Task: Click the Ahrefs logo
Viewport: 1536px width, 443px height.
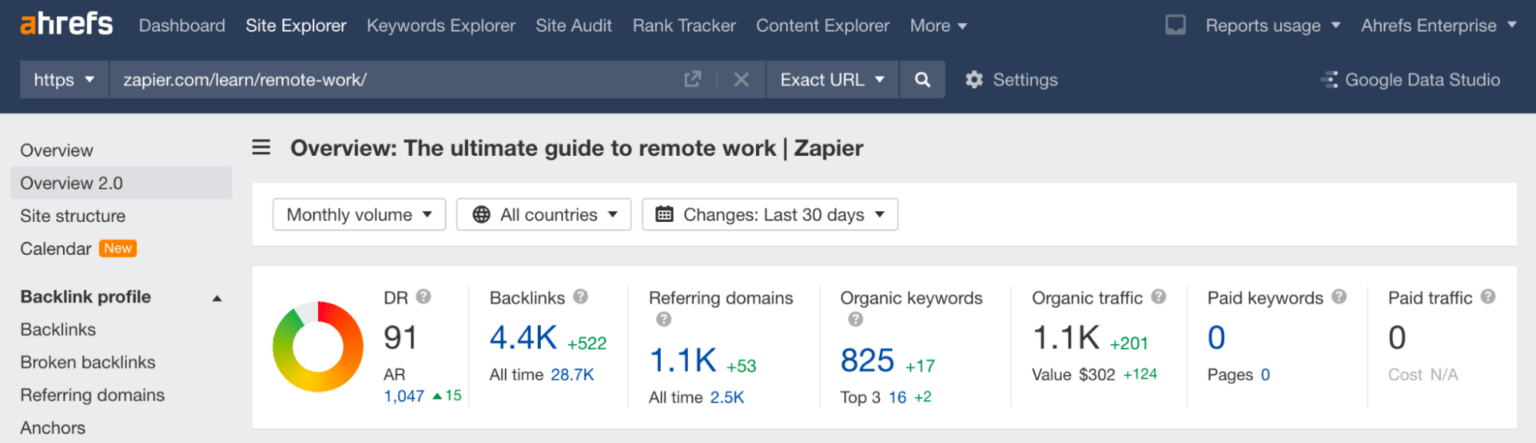Action: 67,25
